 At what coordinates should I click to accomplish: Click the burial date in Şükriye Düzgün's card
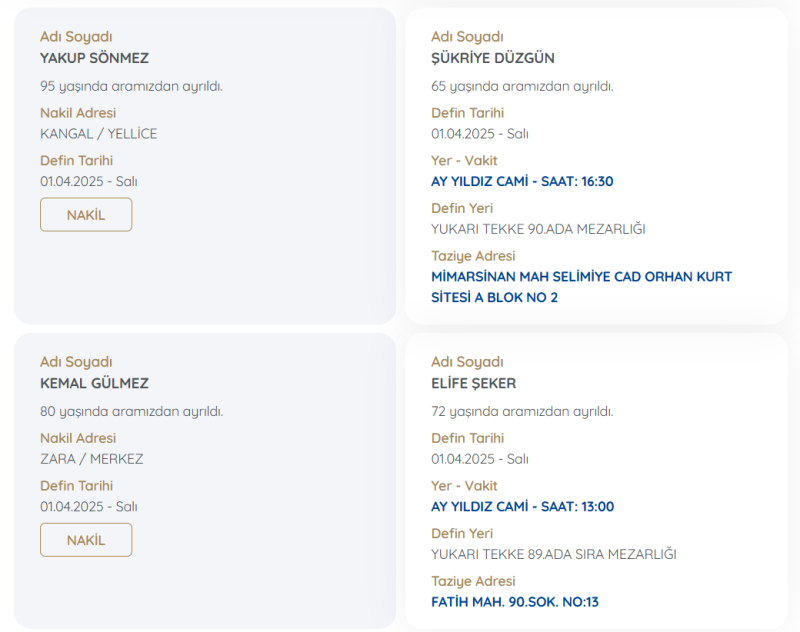(x=480, y=134)
